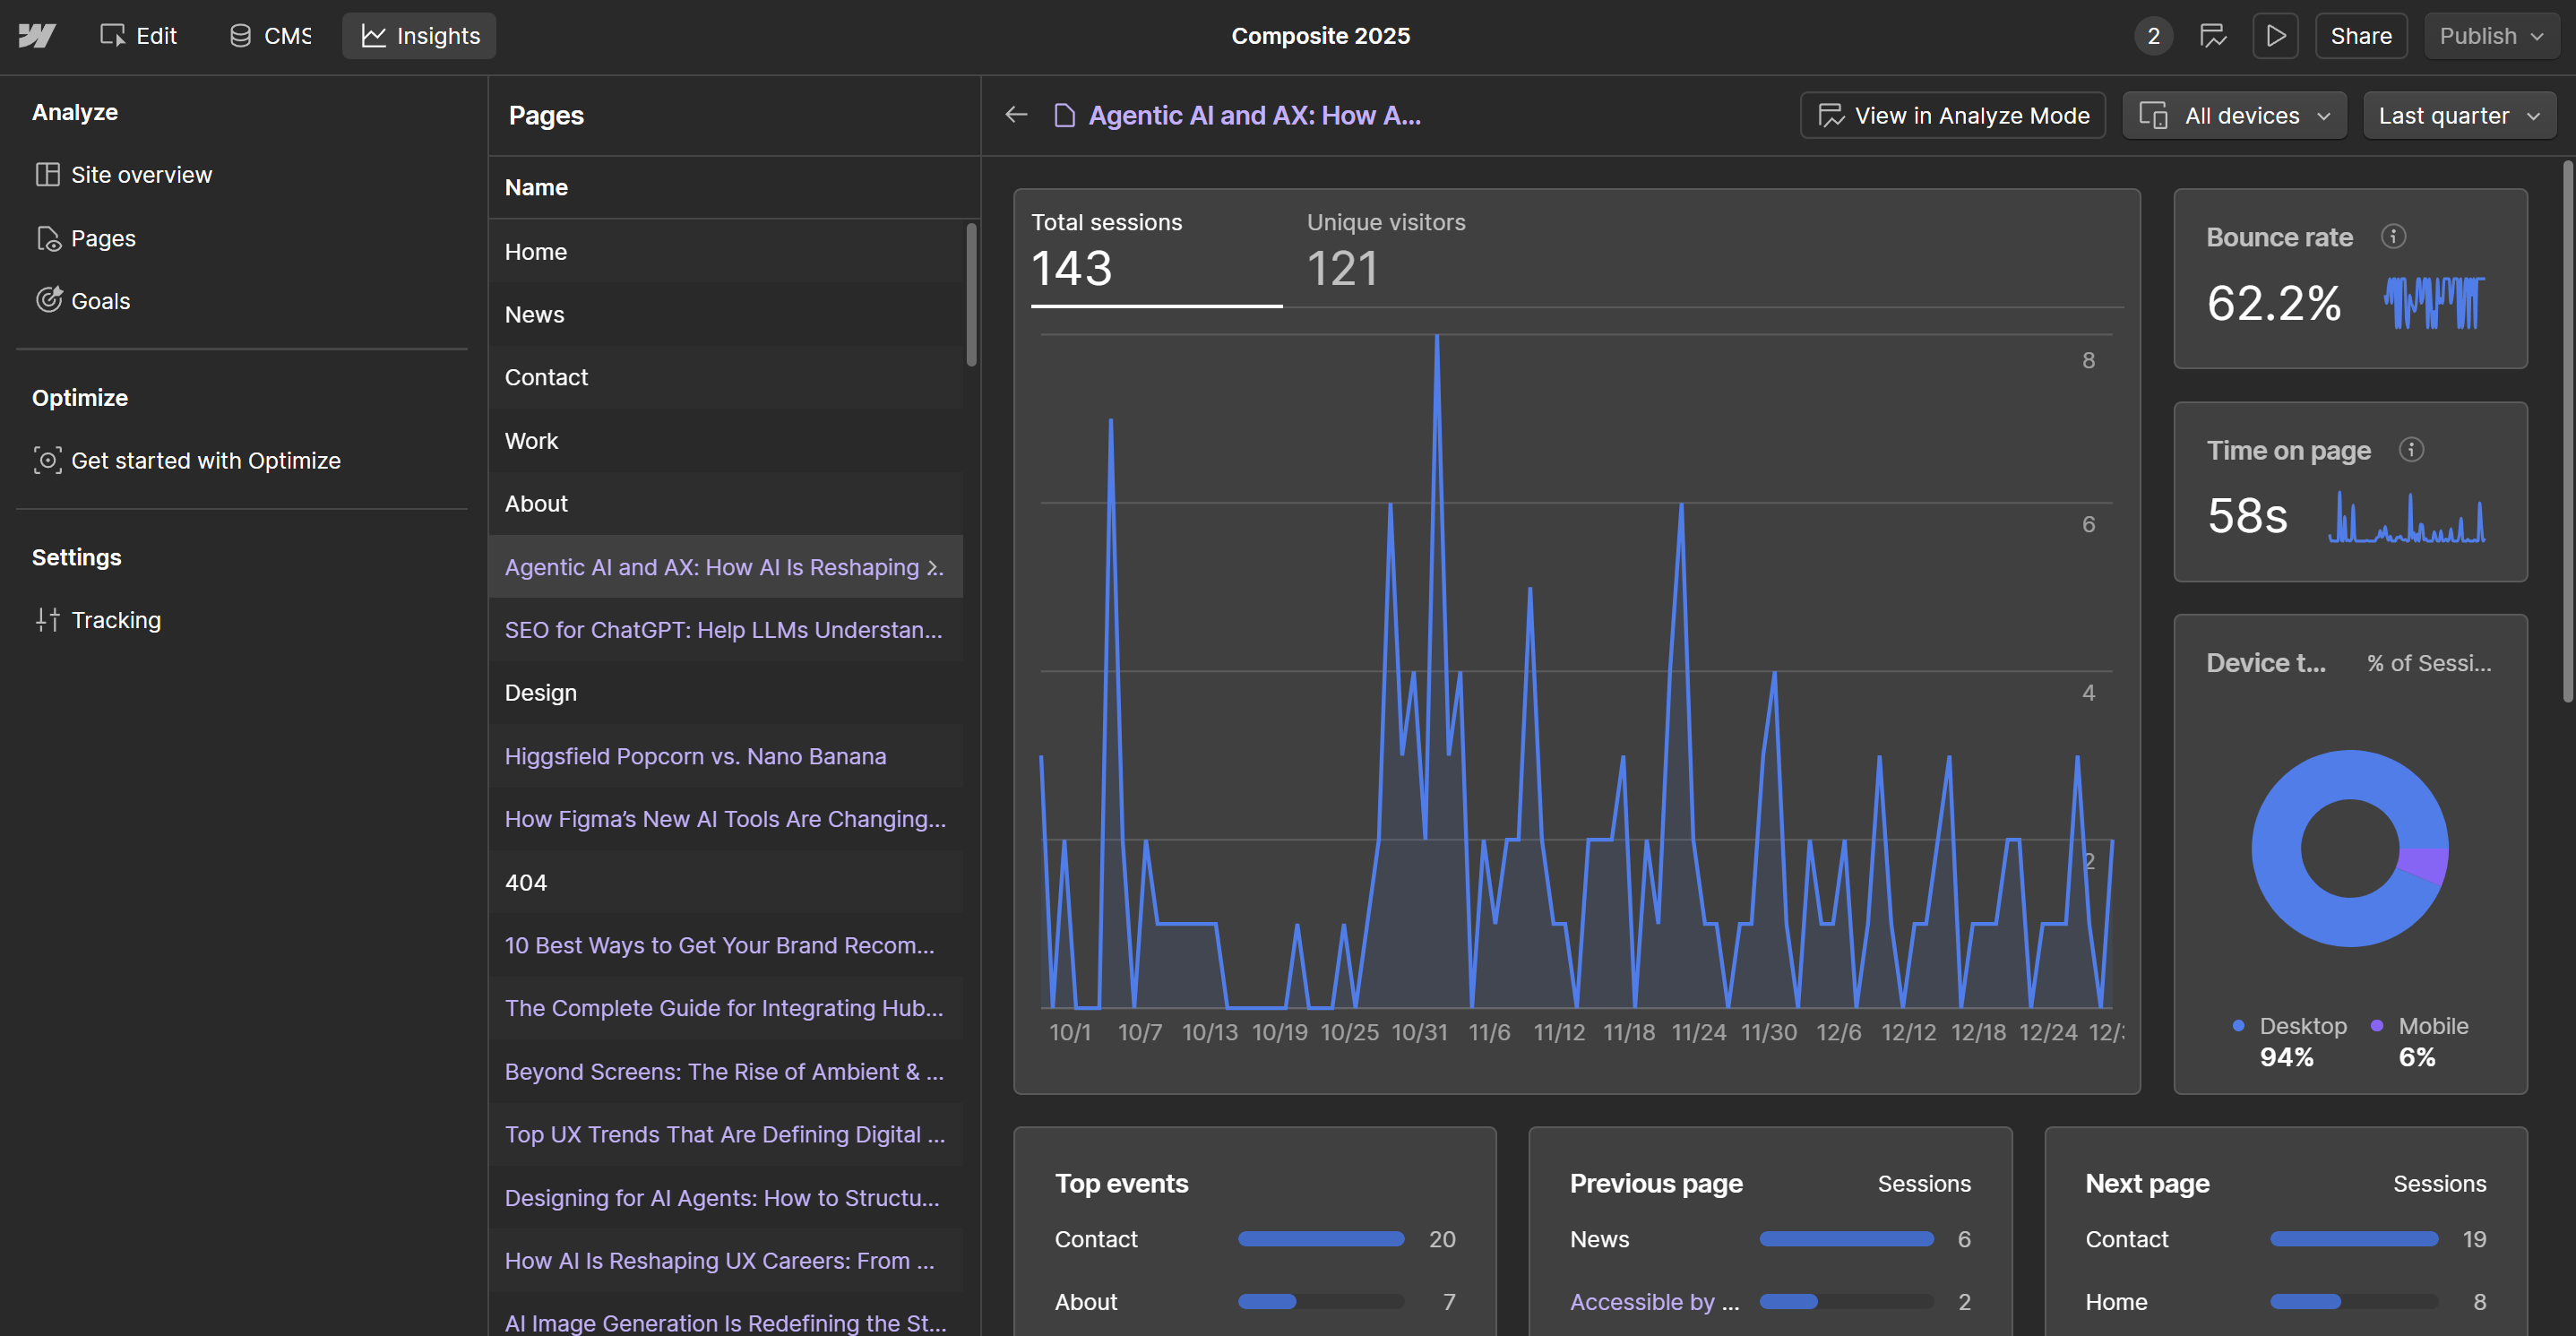Click the back arrow beside the page title
This screenshot has width=2576, height=1336.
pyautogui.click(x=1015, y=114)
